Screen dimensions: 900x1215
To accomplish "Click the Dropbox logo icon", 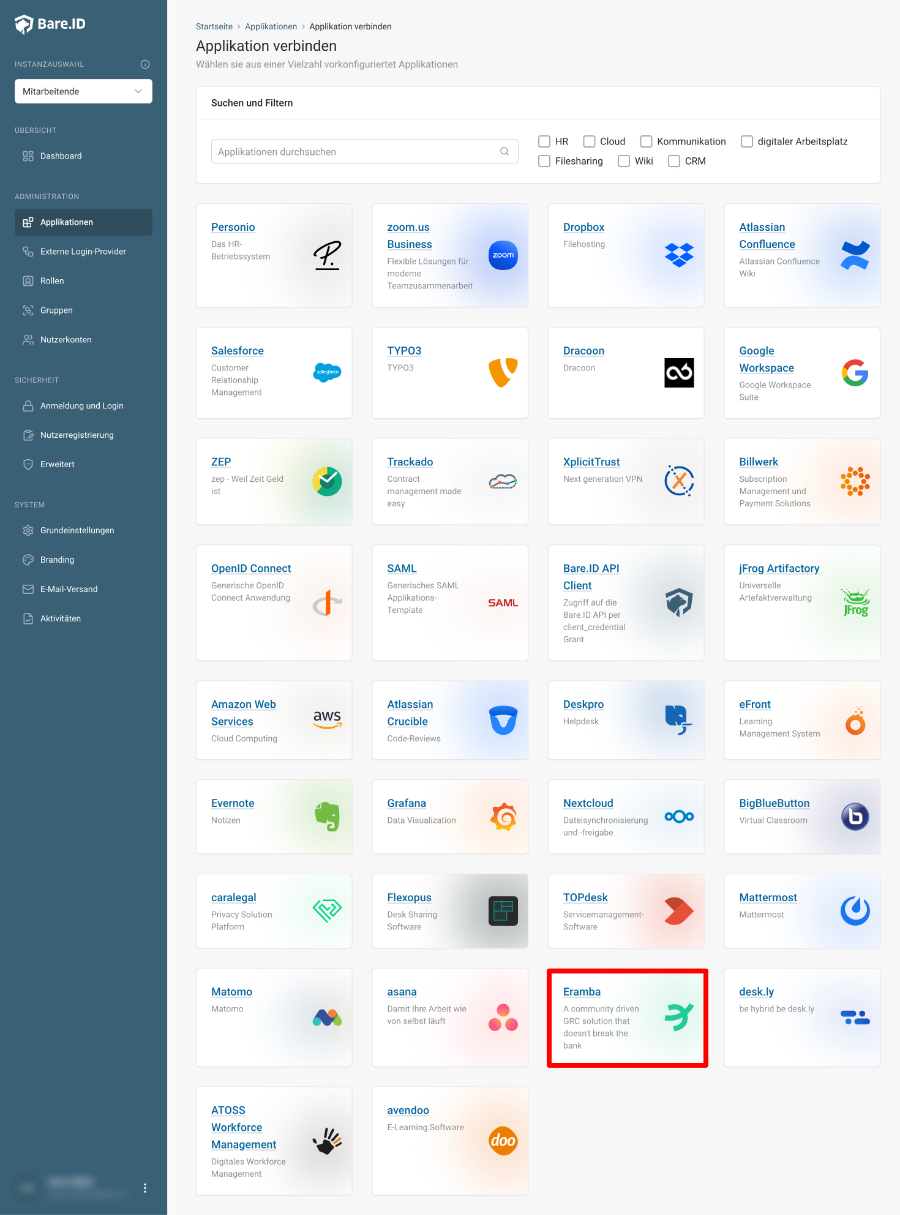I will pyautogui.click(x=679, y=256).
